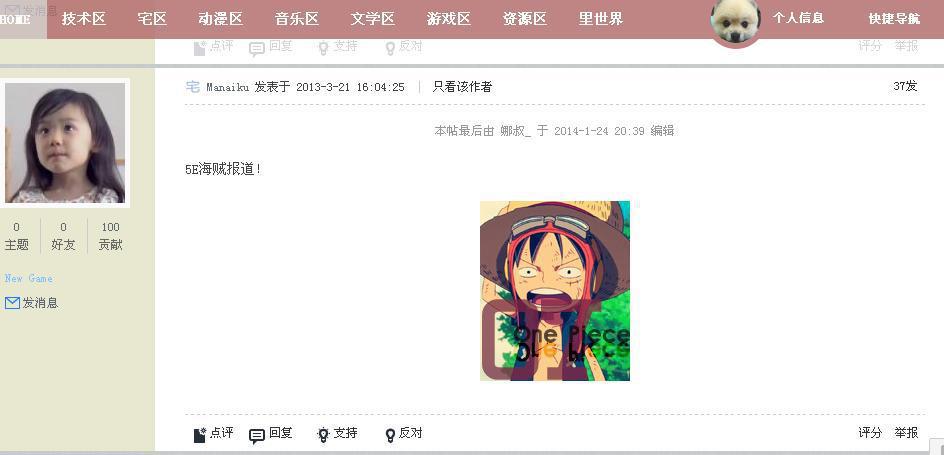Open the One Piece Luffy image
This screenshot has width=944, height=455.
point(555,291)
